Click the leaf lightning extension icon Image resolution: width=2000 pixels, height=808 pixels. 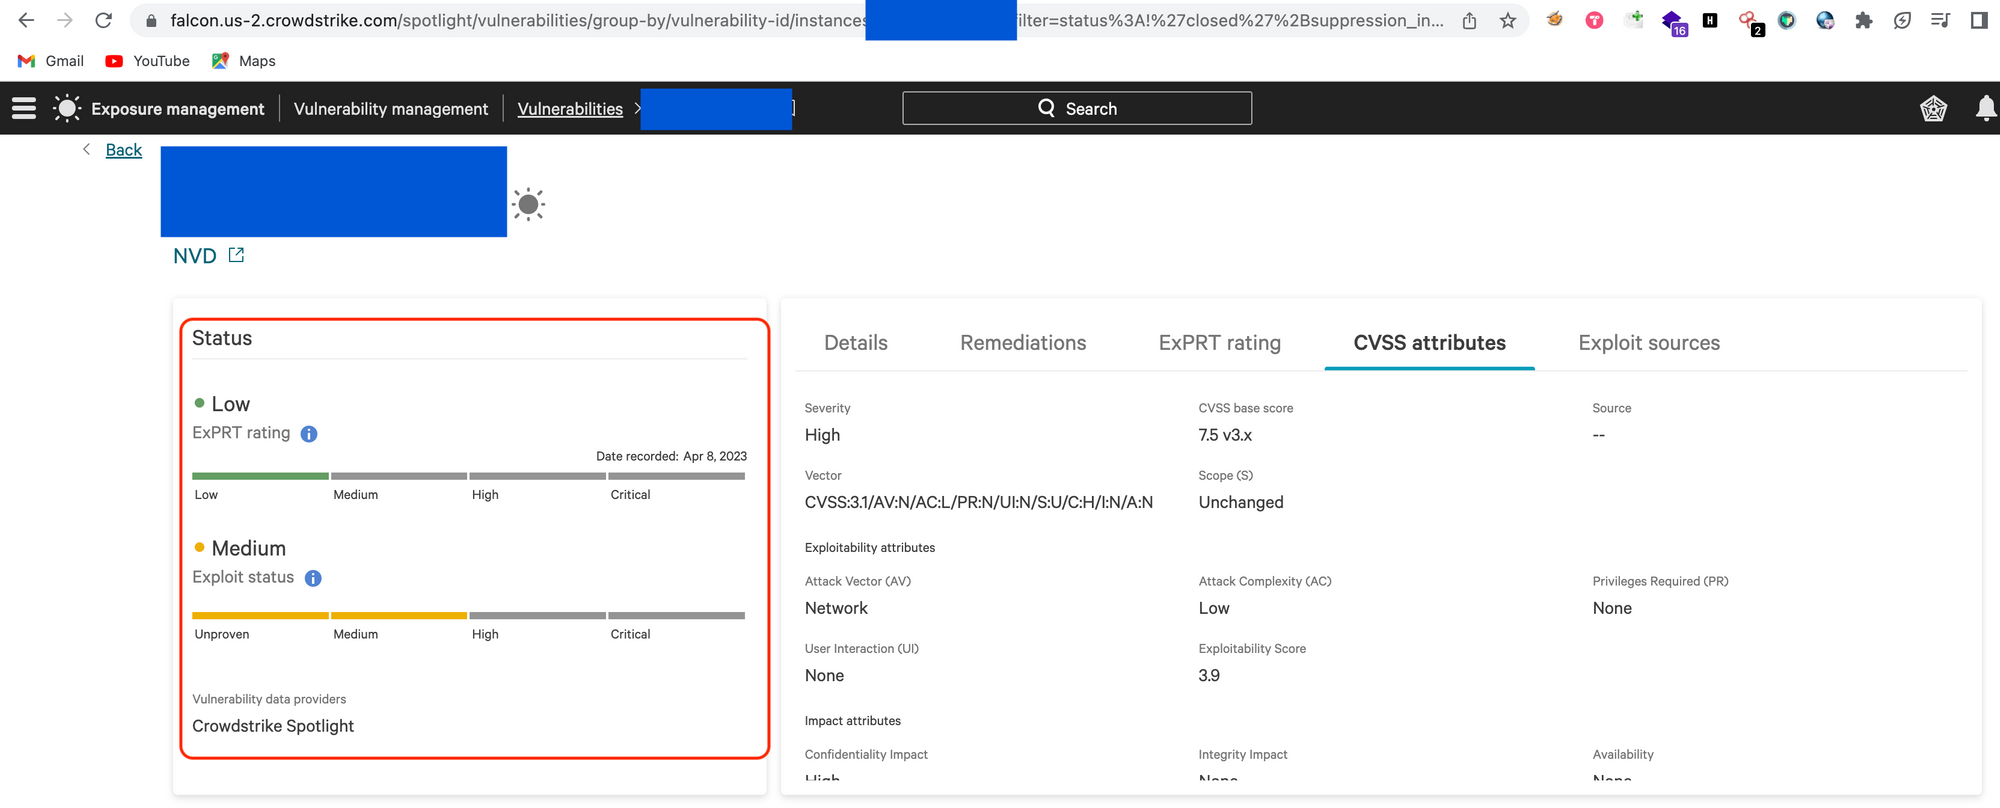coord(1902,20)
